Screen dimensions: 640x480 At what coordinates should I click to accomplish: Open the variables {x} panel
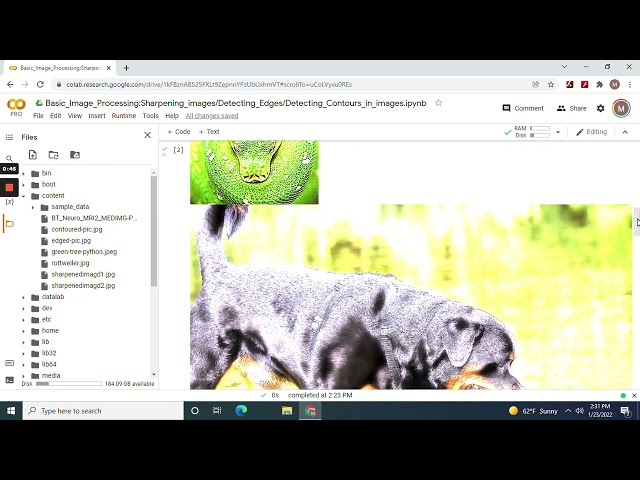pyautogui.click(x=9, y=202)
